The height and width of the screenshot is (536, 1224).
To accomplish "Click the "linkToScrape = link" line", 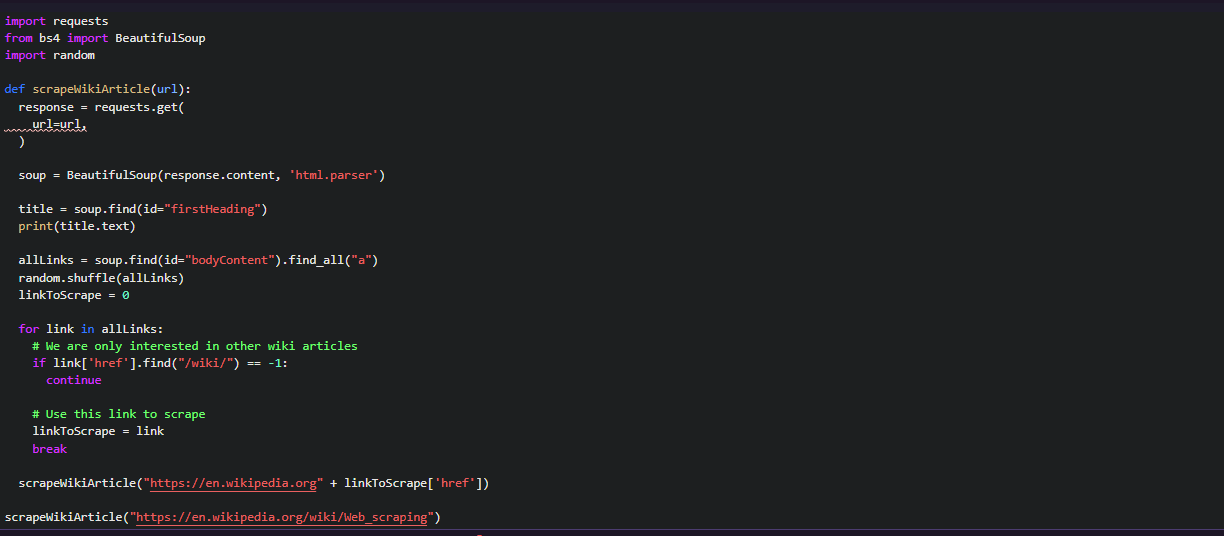I will [x=98, y=431].
